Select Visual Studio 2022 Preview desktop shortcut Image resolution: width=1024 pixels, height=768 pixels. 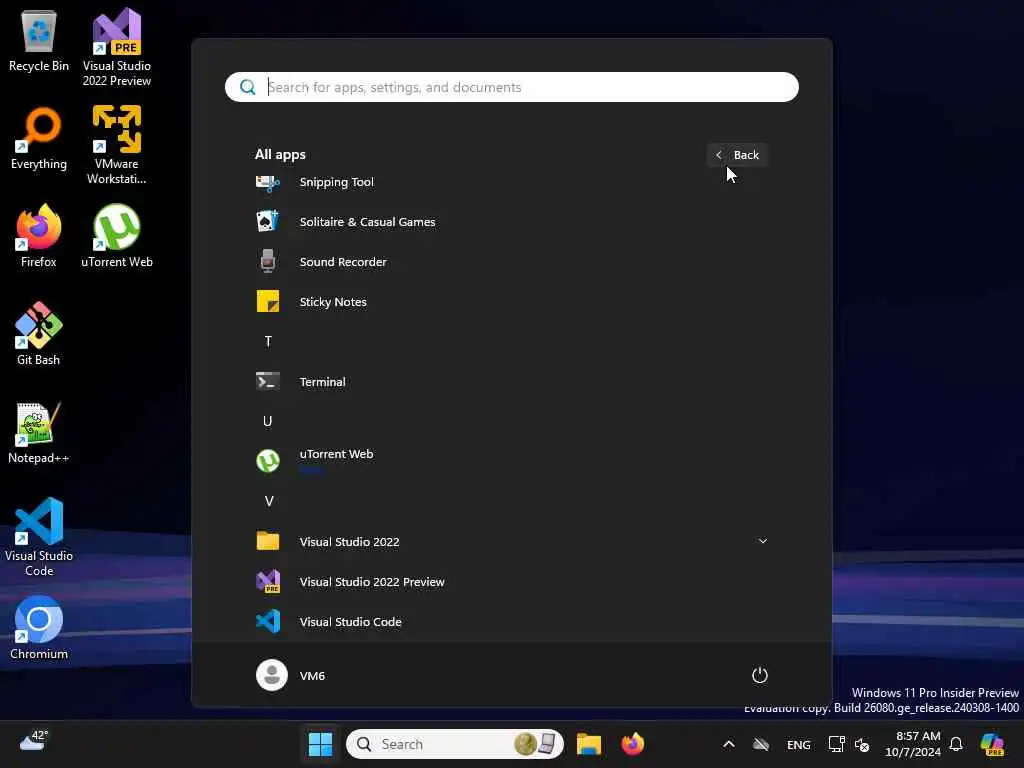tap(117, 48)
